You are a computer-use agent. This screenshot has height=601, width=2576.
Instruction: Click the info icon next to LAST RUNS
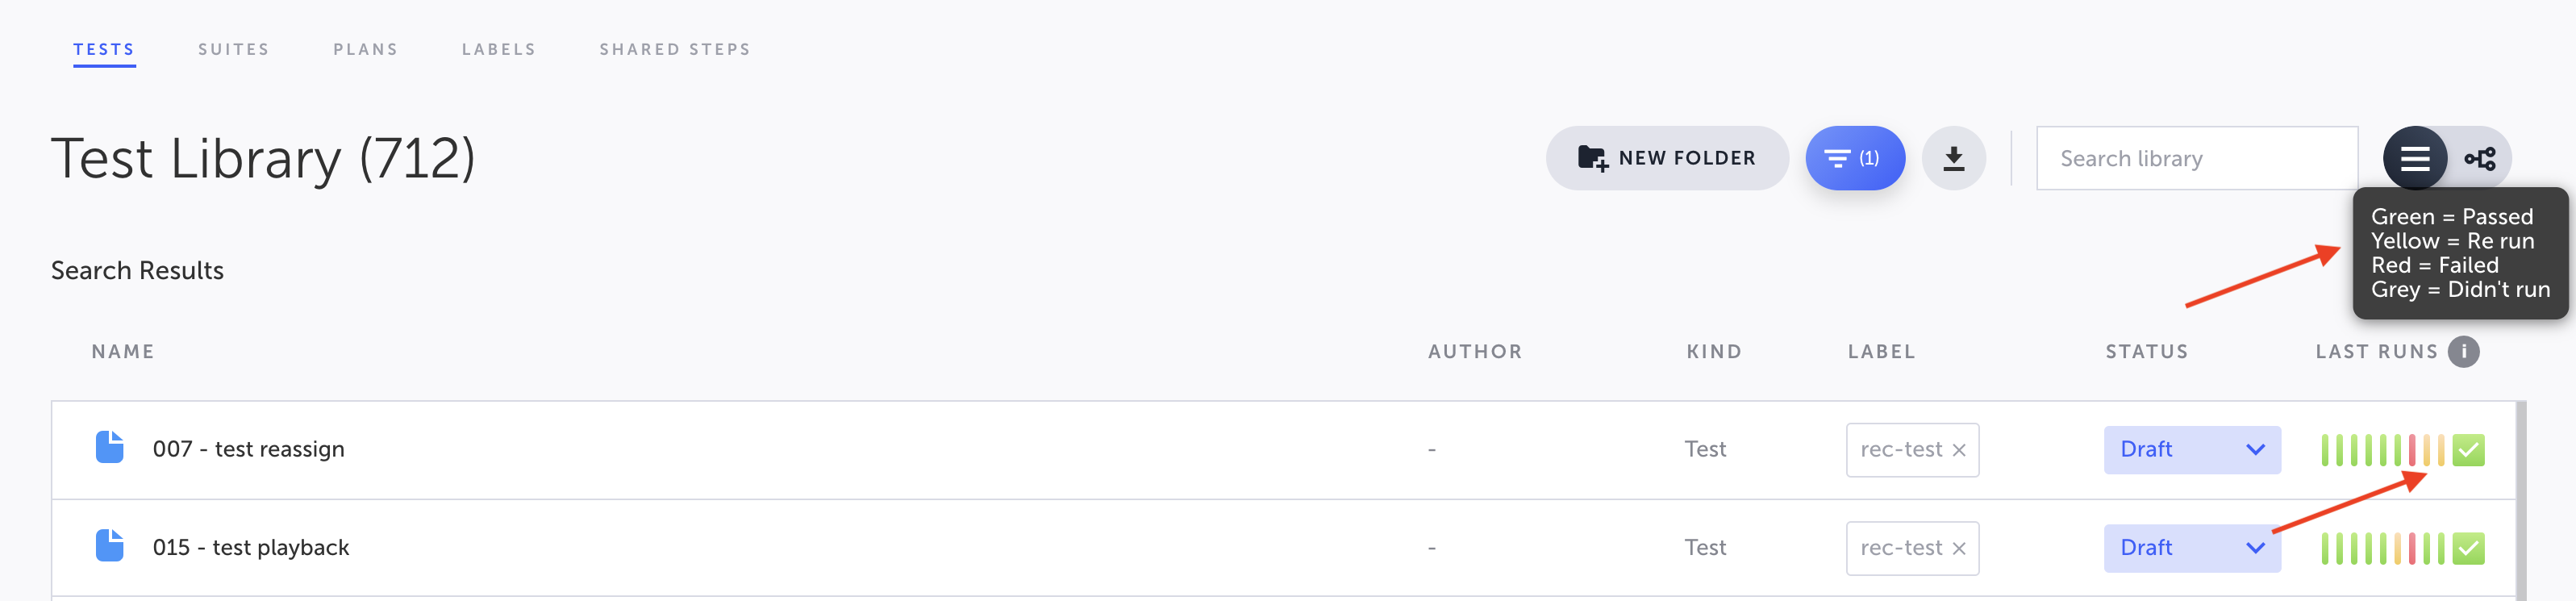[2464, 351]
